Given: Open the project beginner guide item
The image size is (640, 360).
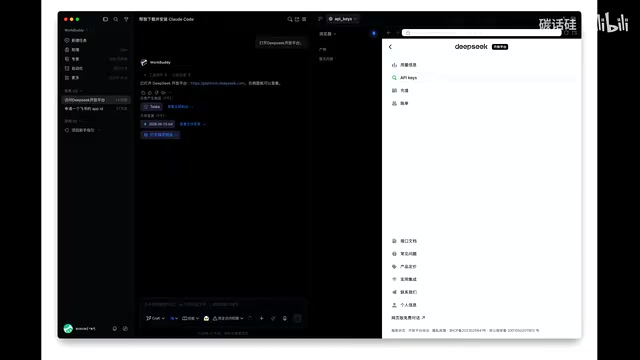Looking at the screenshot, I should coord(83,130).
